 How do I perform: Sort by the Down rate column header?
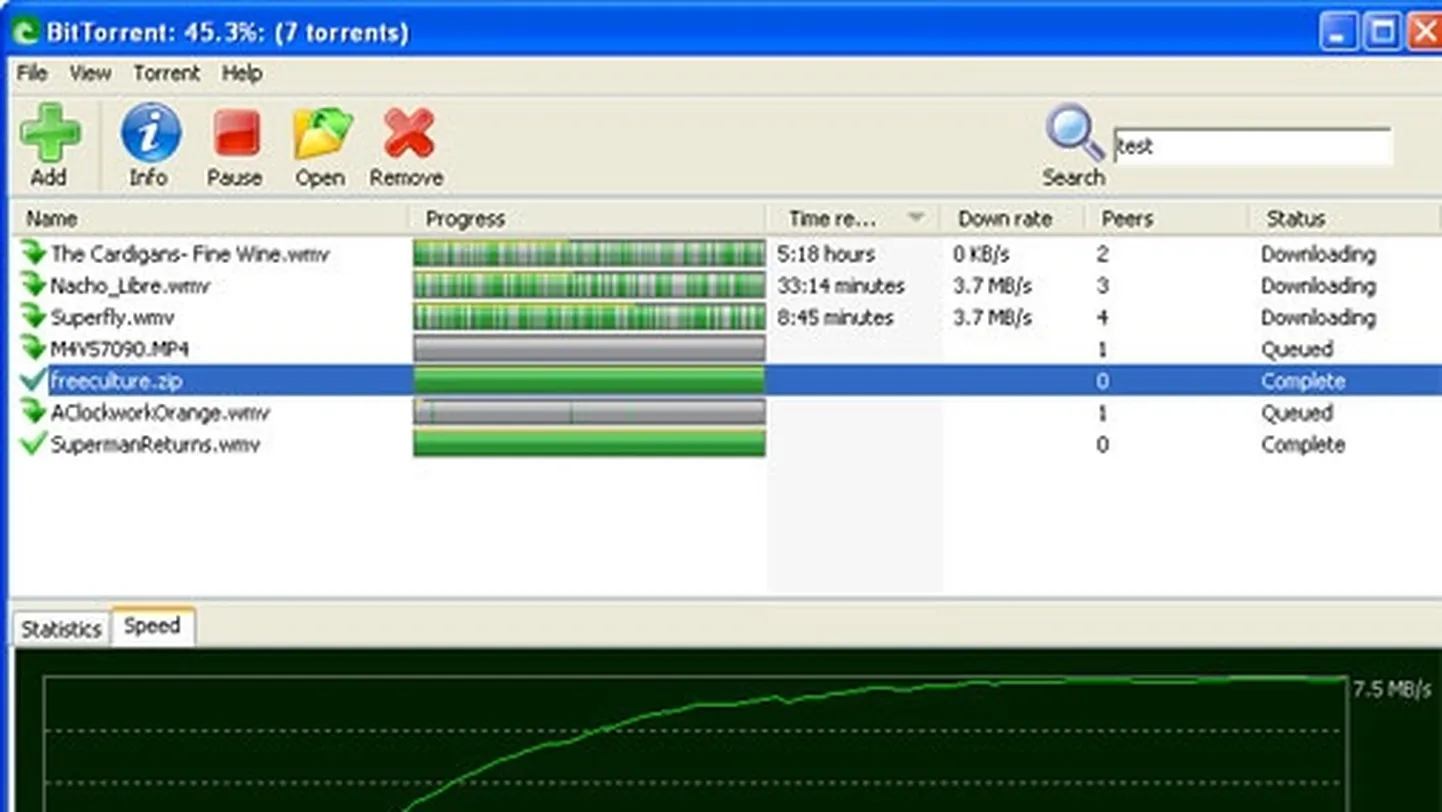[1013, 218]
